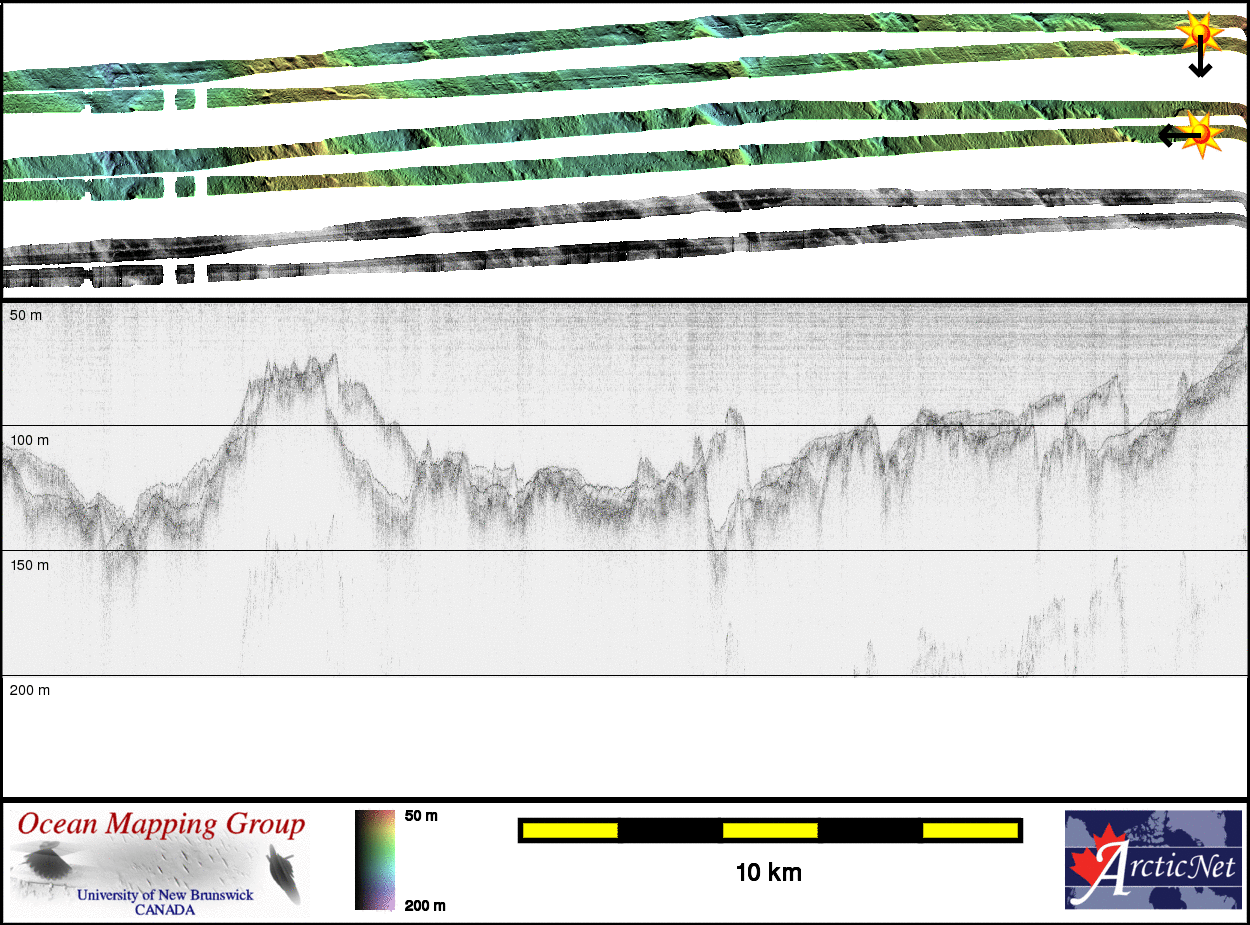Click the 50 m depth label in the profile
This screenshot has width=1250, height=925.
pyautogui.click(x=26, y=315)
